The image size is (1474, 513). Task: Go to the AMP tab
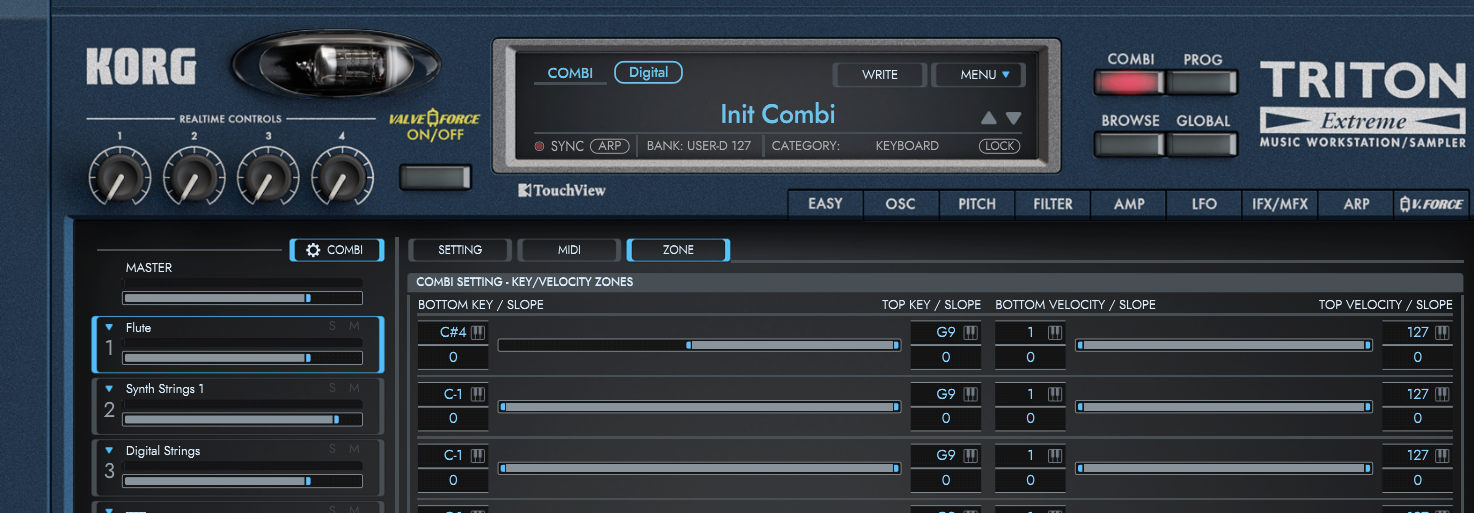coord(1129,204)
